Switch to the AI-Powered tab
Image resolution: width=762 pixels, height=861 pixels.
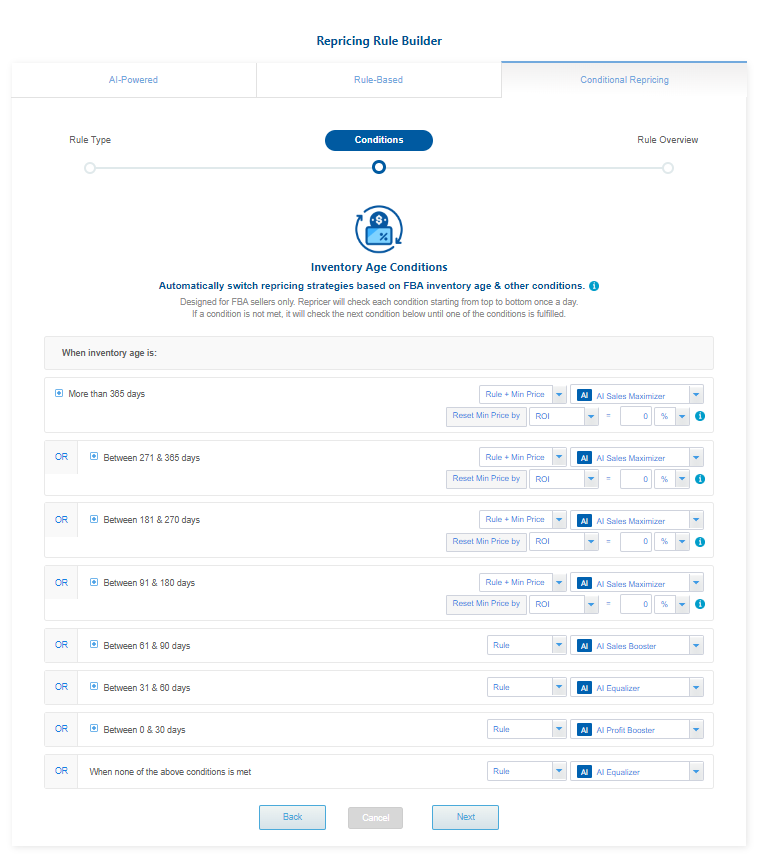click(x=133, y=80)
